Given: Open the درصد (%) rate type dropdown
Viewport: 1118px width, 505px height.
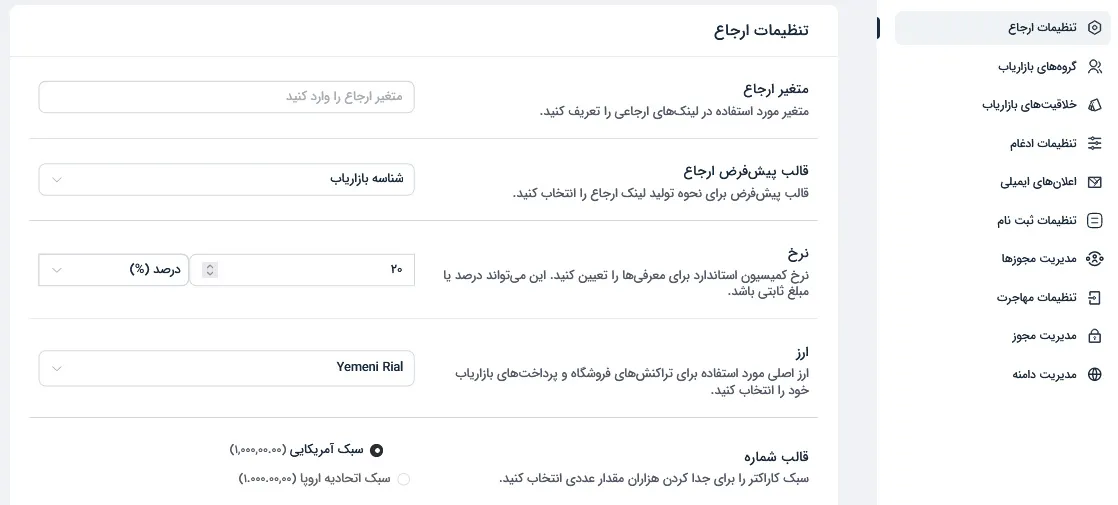Looking at the screenshot, I should pyautogui.click(x=113, y=270).
